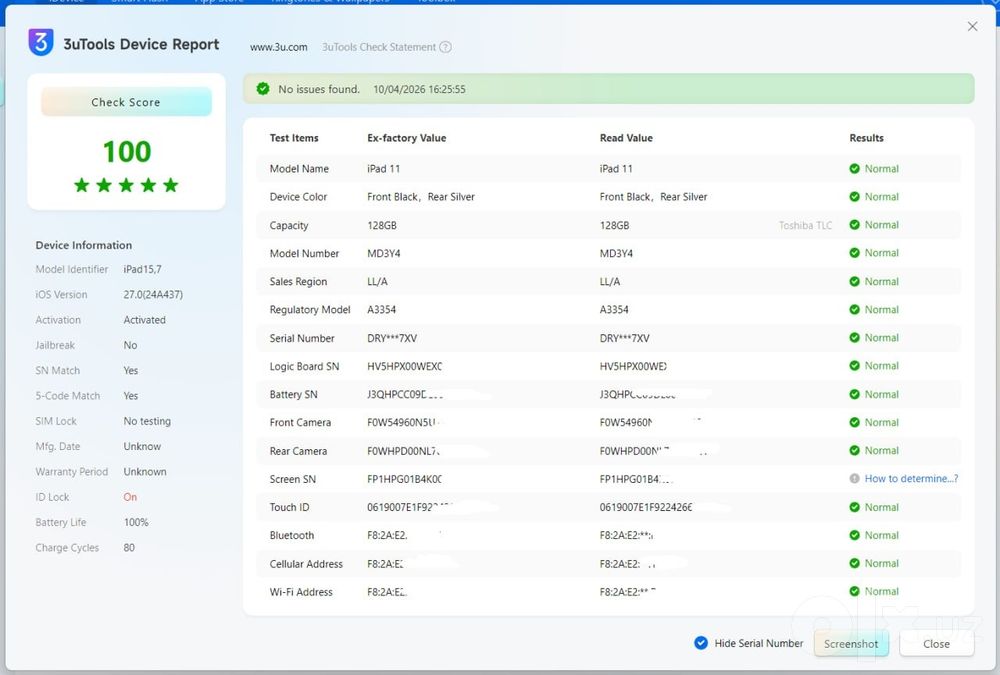Screen dimensions: 1000x675
Task: Select the Warranty Period value Unknown
Action: point(145,471)
